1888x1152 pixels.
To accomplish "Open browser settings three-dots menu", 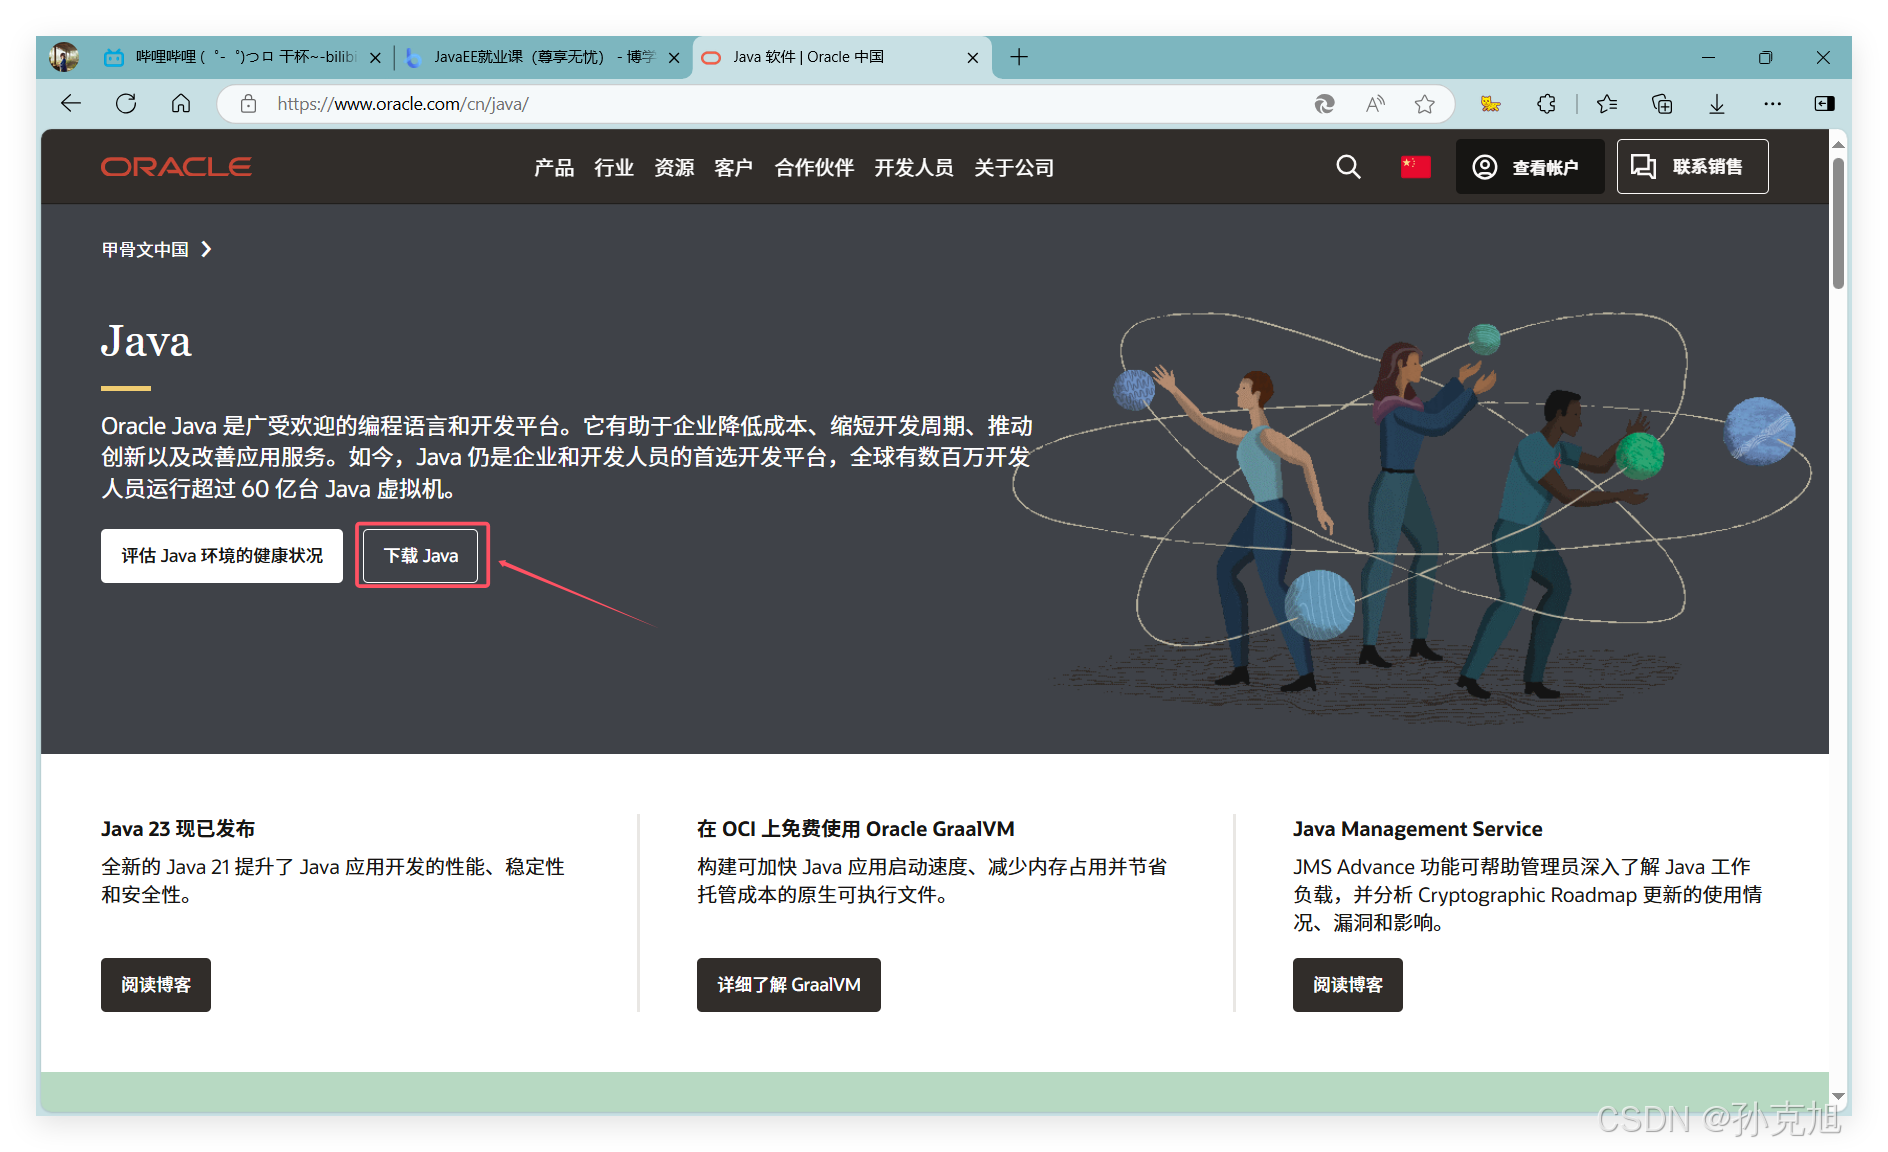I will (x=1772, y=104).
